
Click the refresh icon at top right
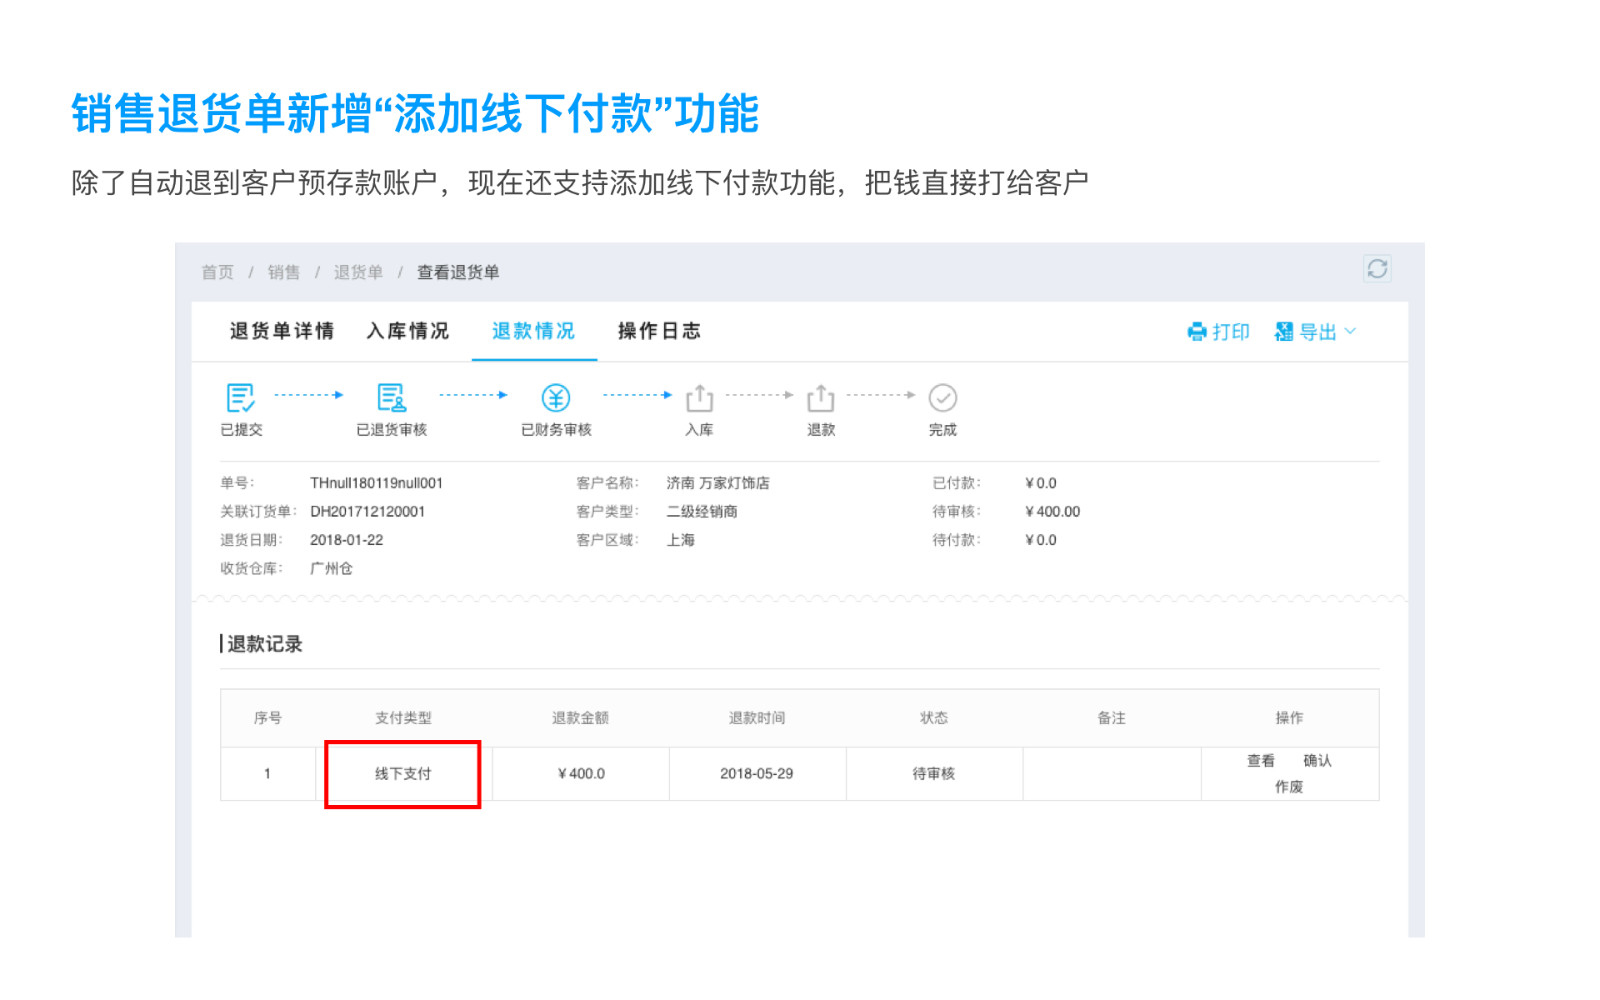pos(1377,269)
